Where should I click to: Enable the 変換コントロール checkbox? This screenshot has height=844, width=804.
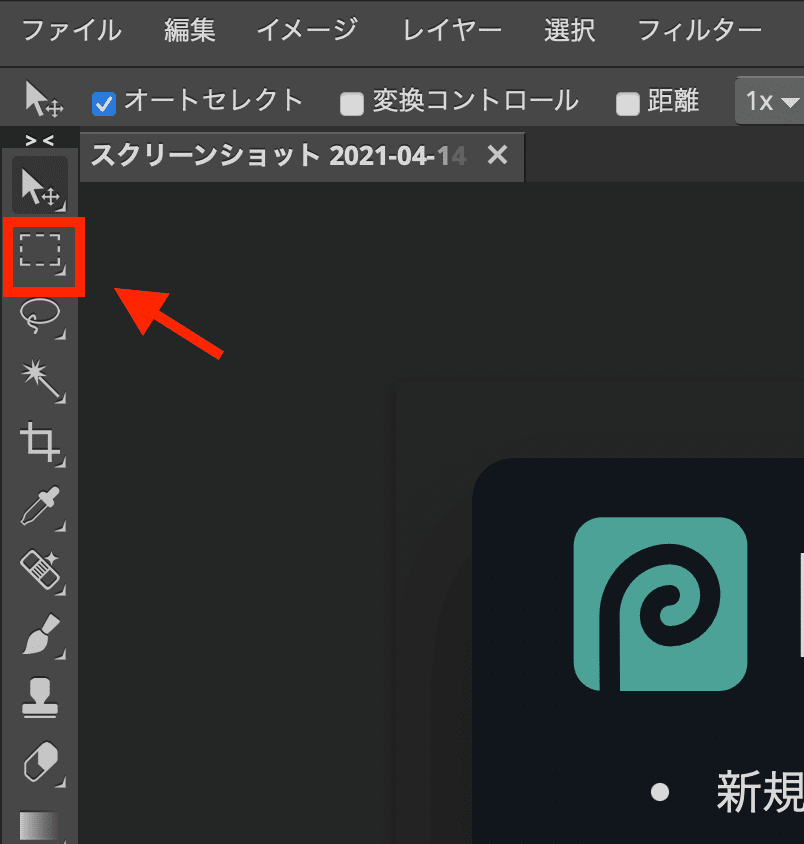click(x=351, y=102)
